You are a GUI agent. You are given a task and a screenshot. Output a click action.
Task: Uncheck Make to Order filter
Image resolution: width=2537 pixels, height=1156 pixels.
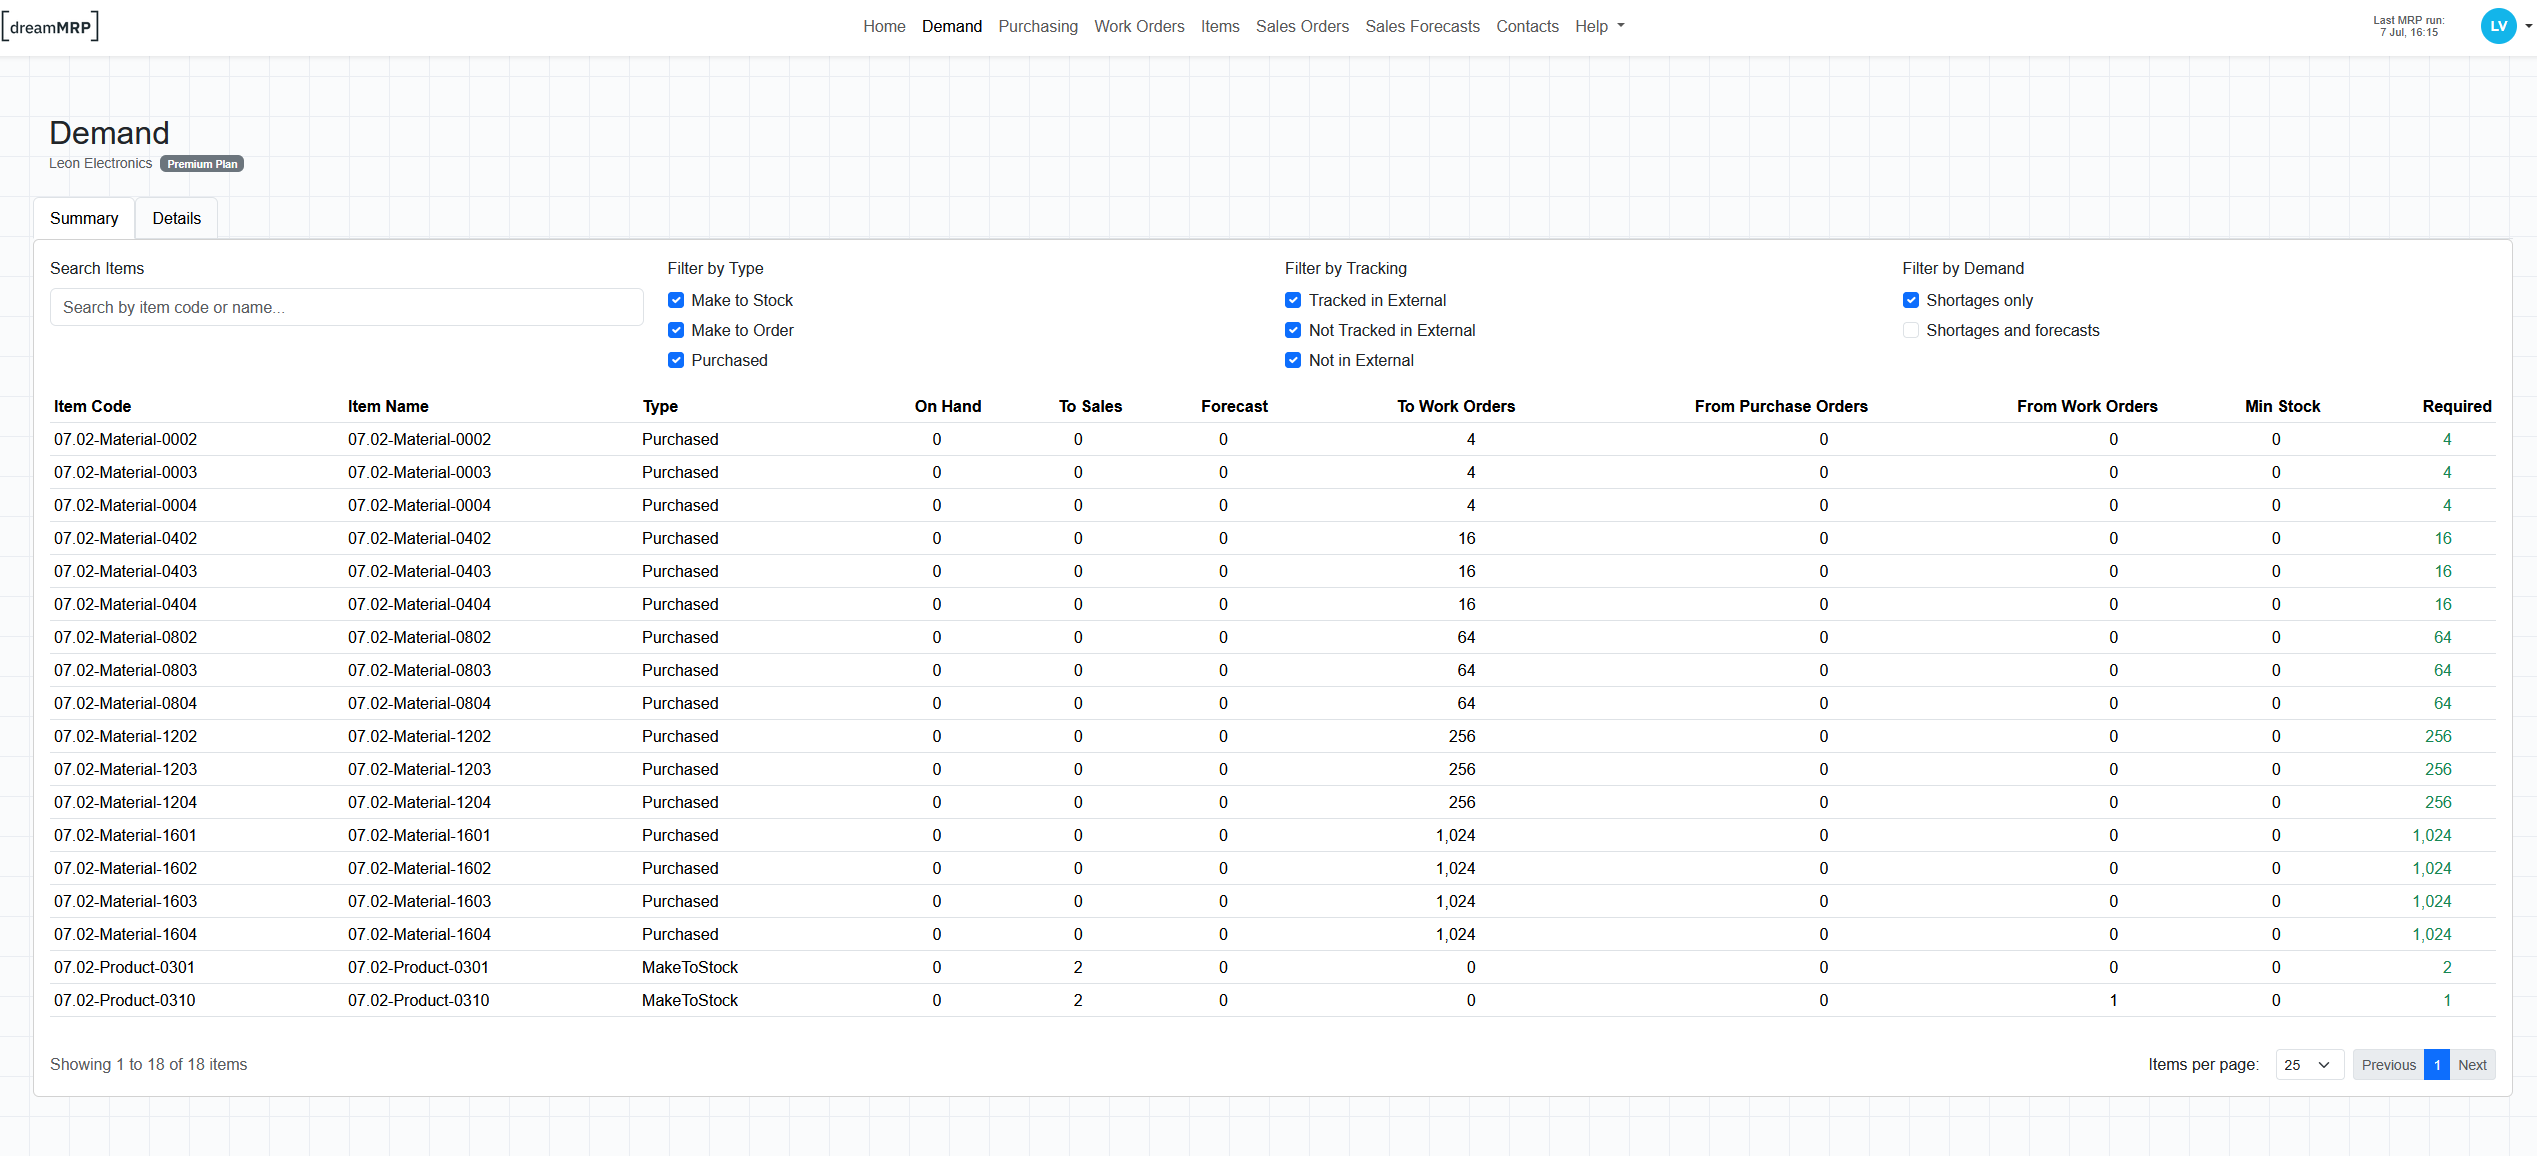[x=676, y=330]
